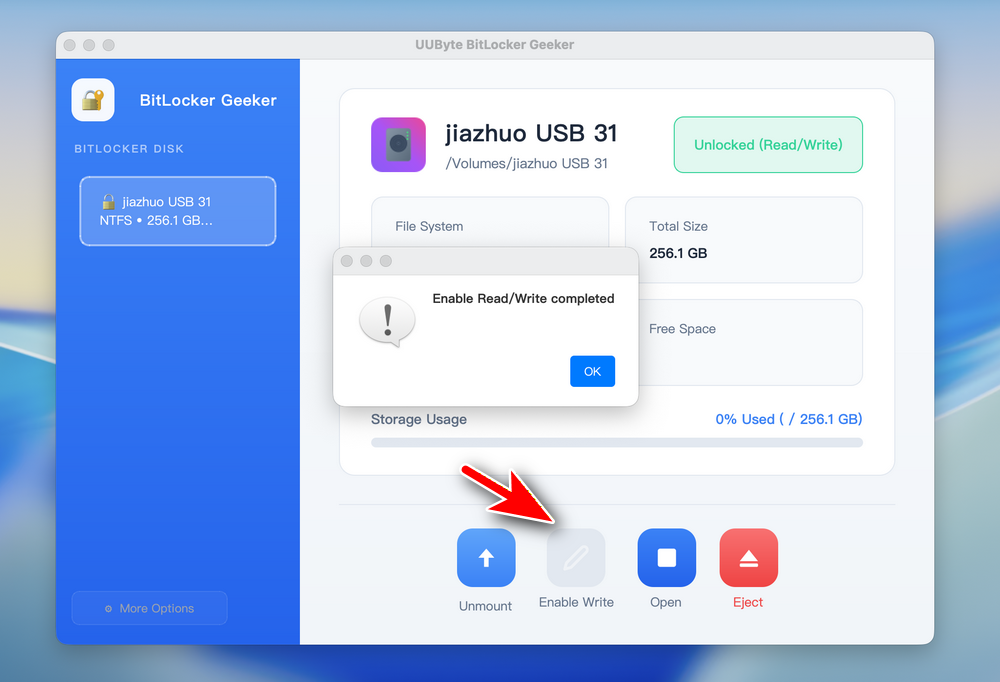Click the 0% Used storage text

788,419
